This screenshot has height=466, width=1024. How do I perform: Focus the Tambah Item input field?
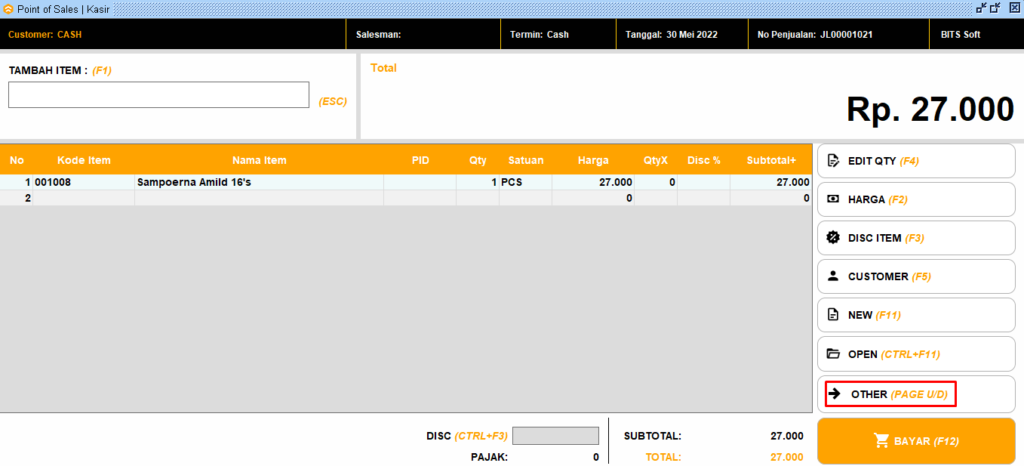click(x=159, y=95)
